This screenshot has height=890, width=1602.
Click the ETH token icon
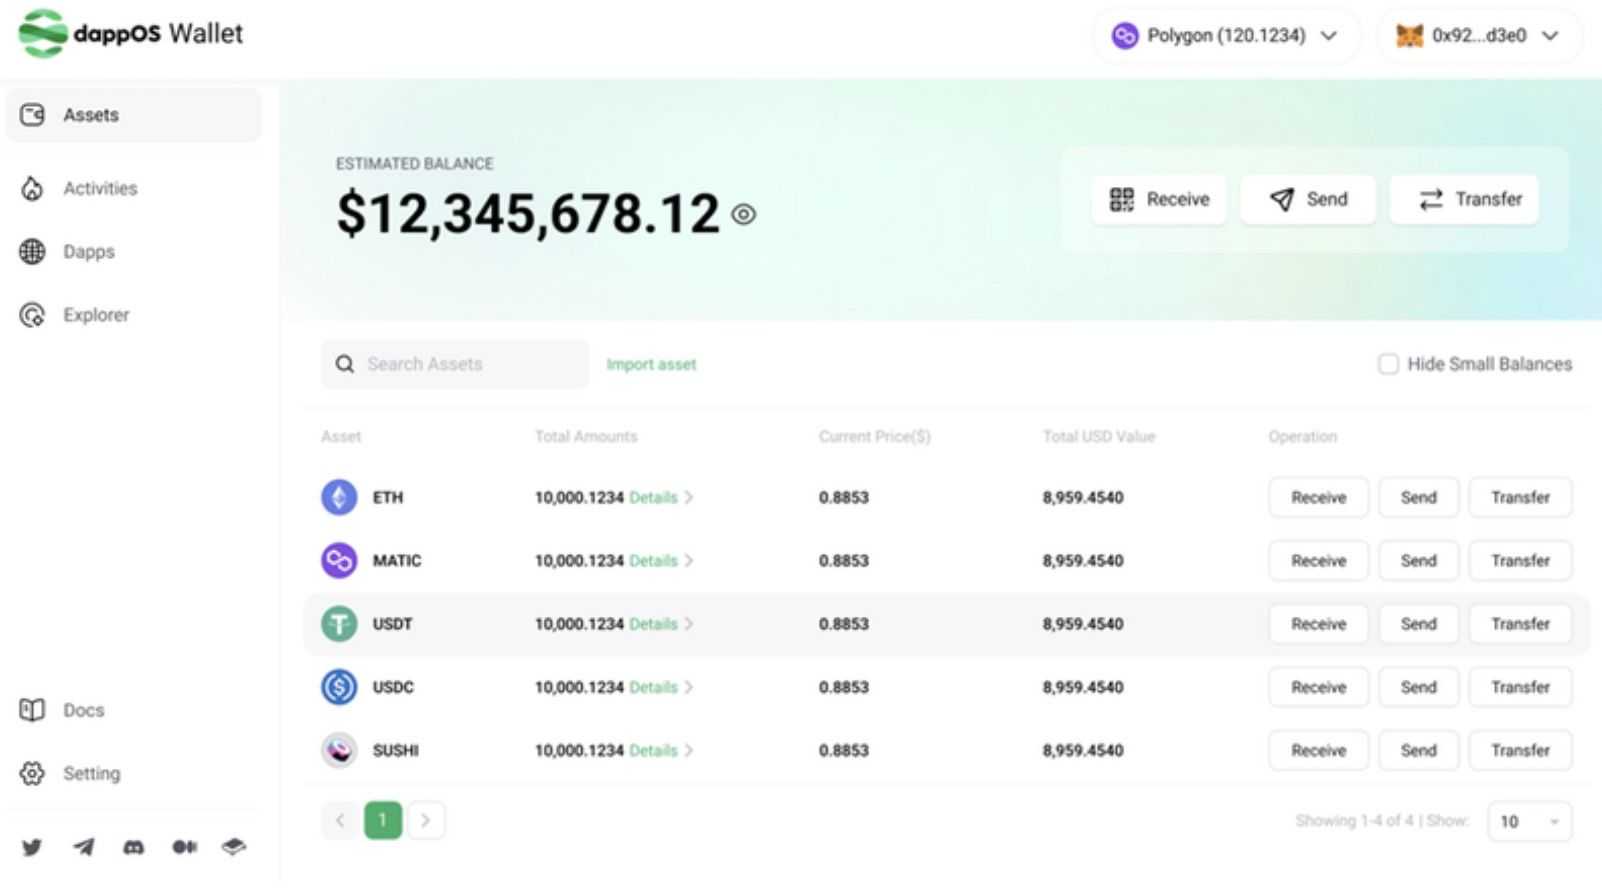(x=339, y=497)
